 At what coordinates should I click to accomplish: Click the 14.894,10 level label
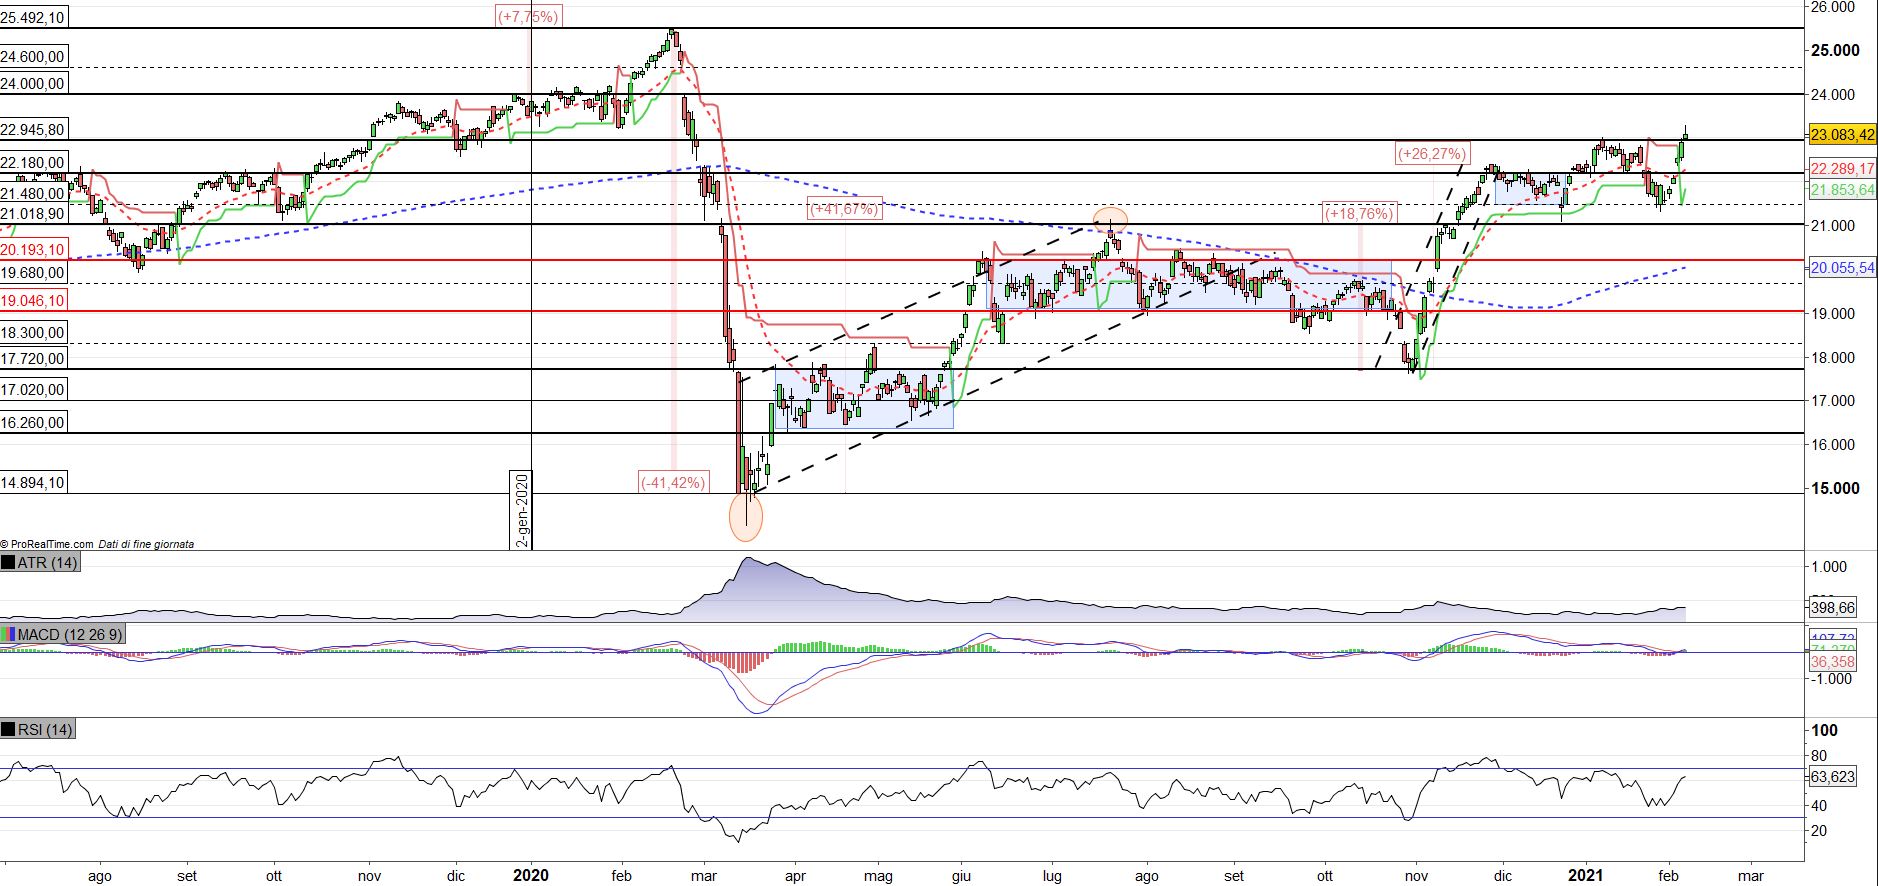click(x=33, y=482)
